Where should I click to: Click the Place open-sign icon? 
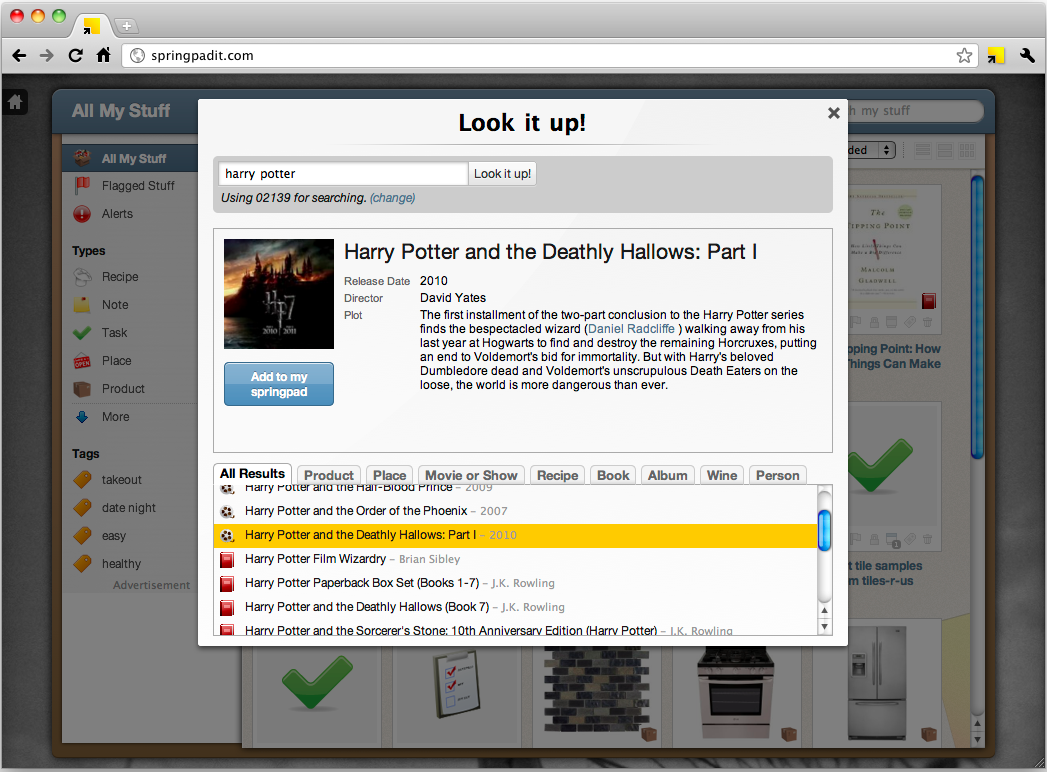pyautogui.click(x=82, y=361)
